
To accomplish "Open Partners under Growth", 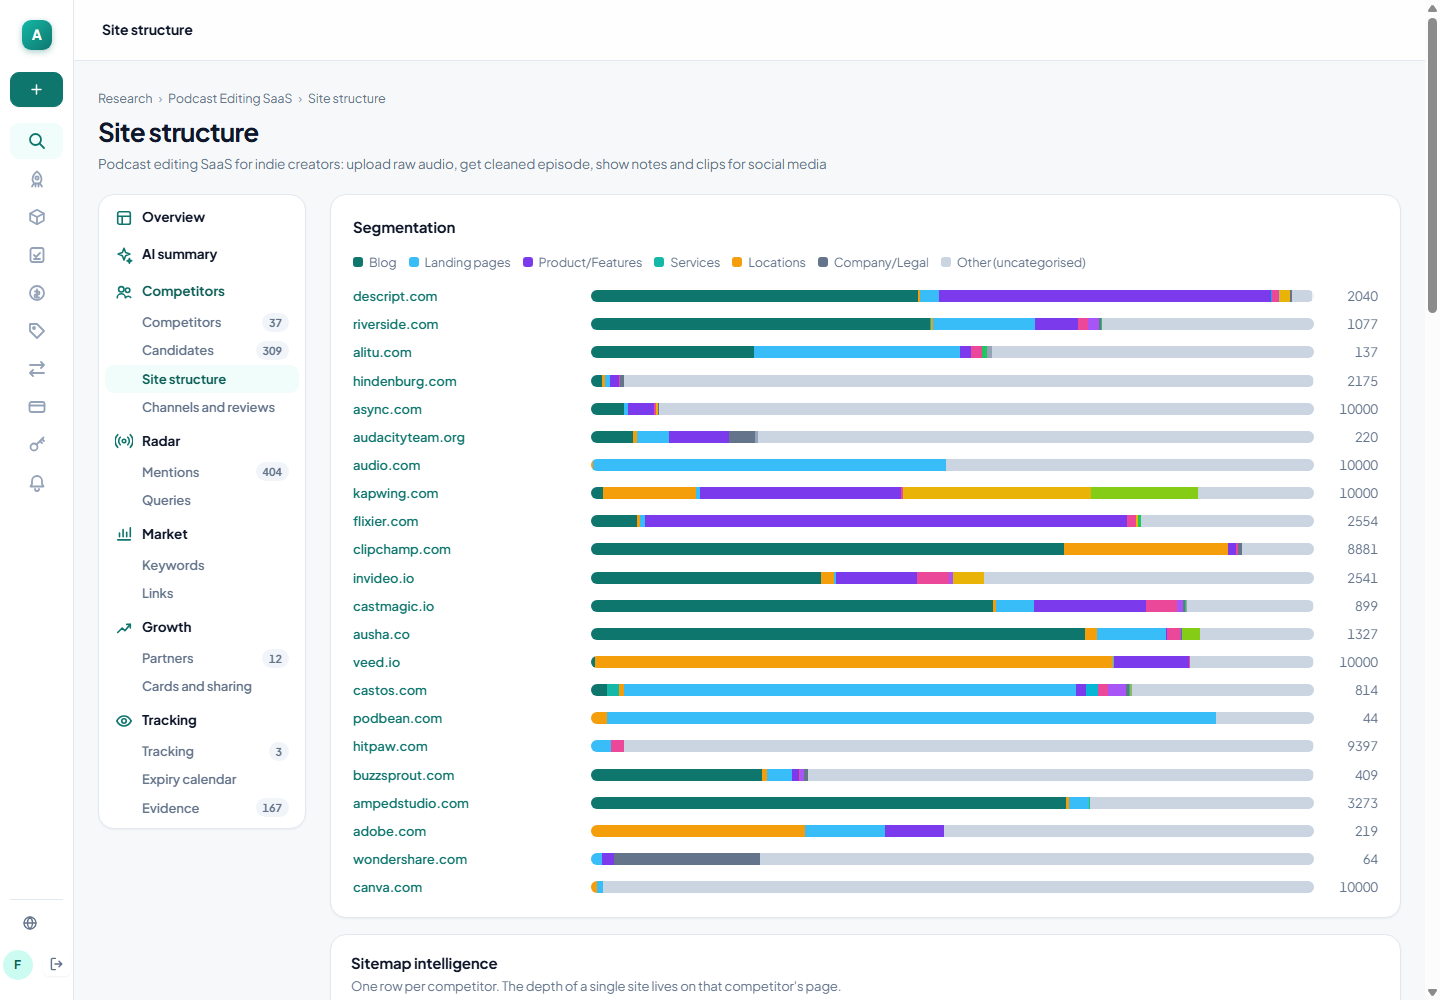I will tap(202, 658).
